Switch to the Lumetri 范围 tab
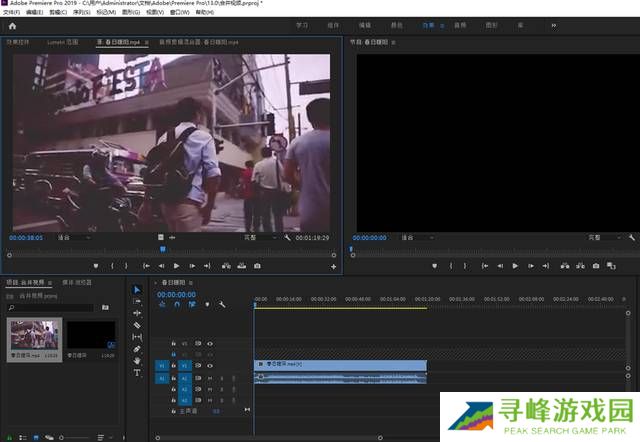 click(61, 43)
